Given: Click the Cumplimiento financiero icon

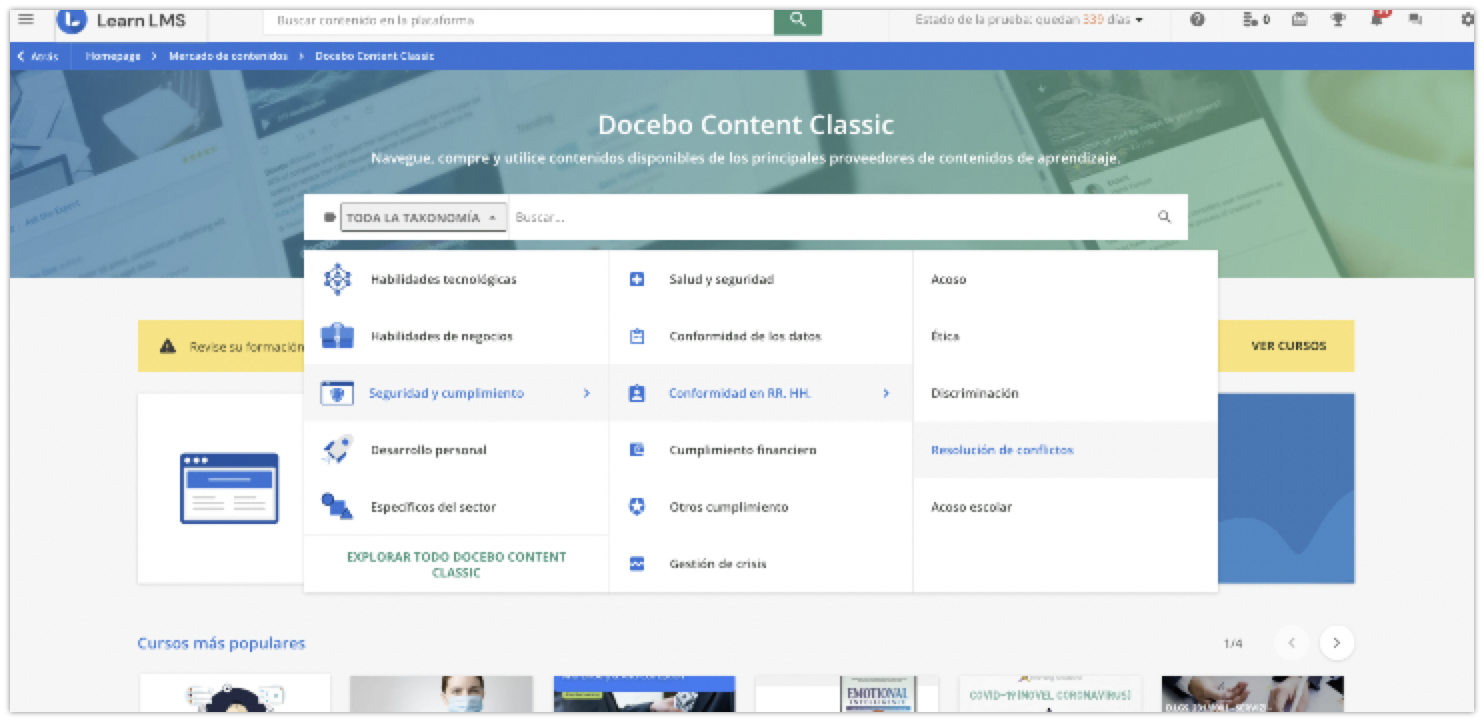Looking at the screenshot, I should (637, 450).
